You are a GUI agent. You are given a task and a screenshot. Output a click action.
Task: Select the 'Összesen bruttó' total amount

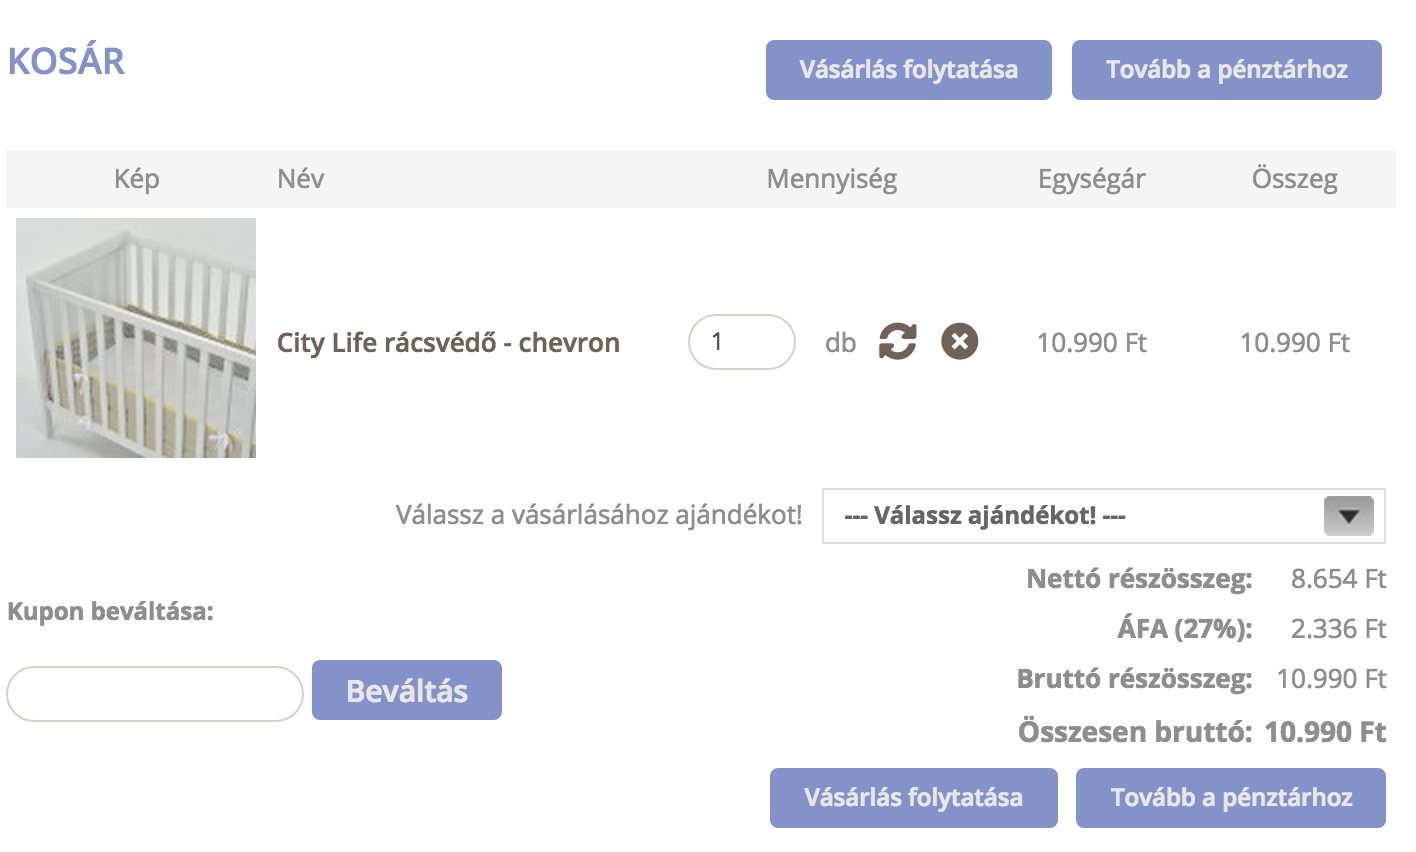(1324, 732)
